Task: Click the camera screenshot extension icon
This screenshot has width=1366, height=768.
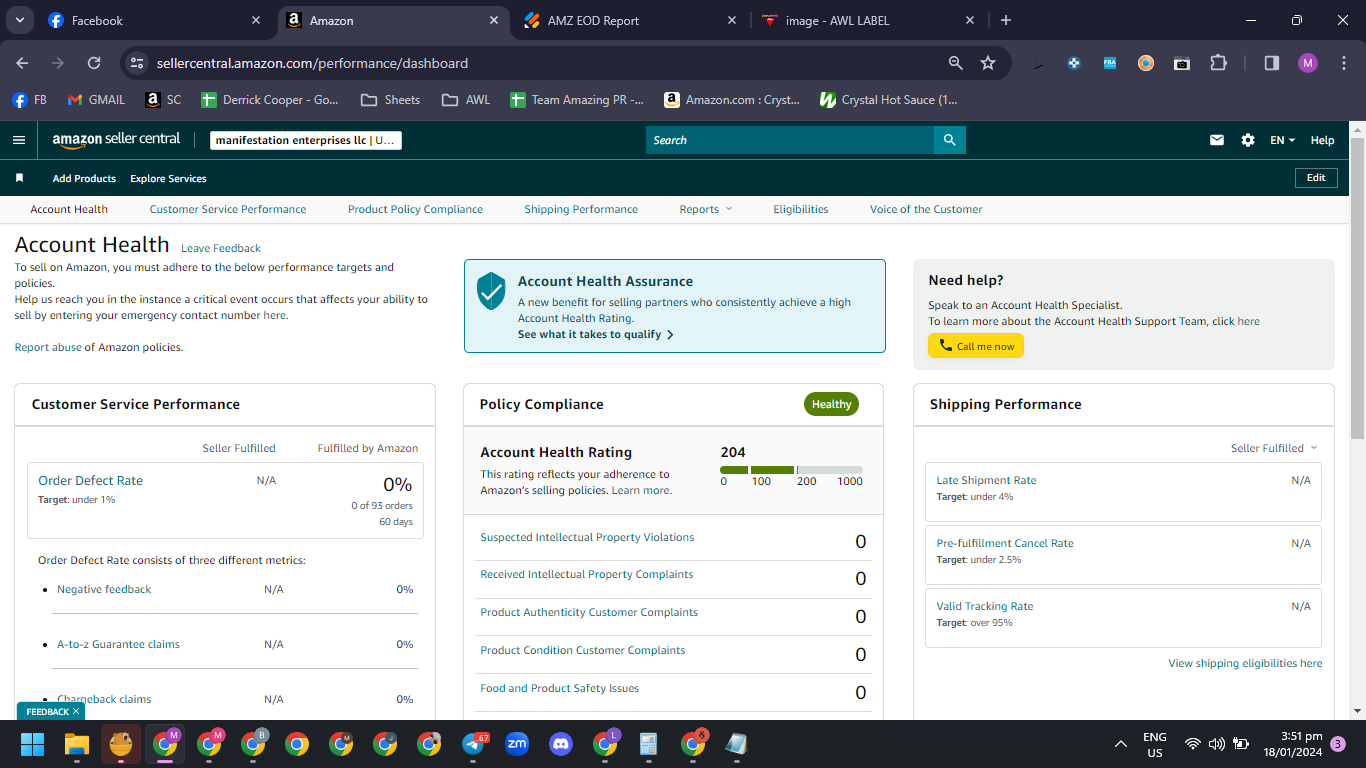Action: pyautogui.click(x=1182, y=63)
